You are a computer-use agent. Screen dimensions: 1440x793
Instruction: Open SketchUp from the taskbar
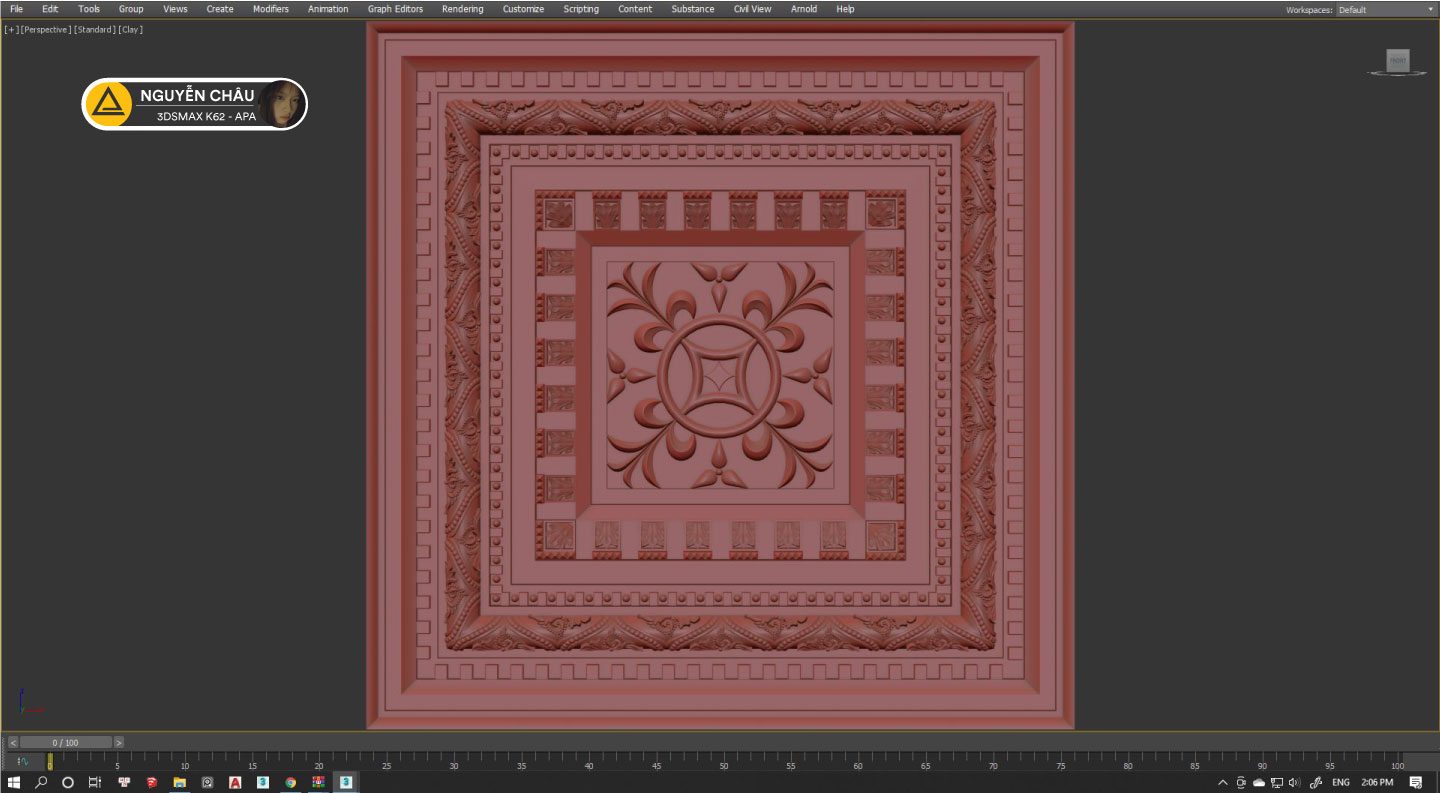pyautogui.click(x=151, y=782)
